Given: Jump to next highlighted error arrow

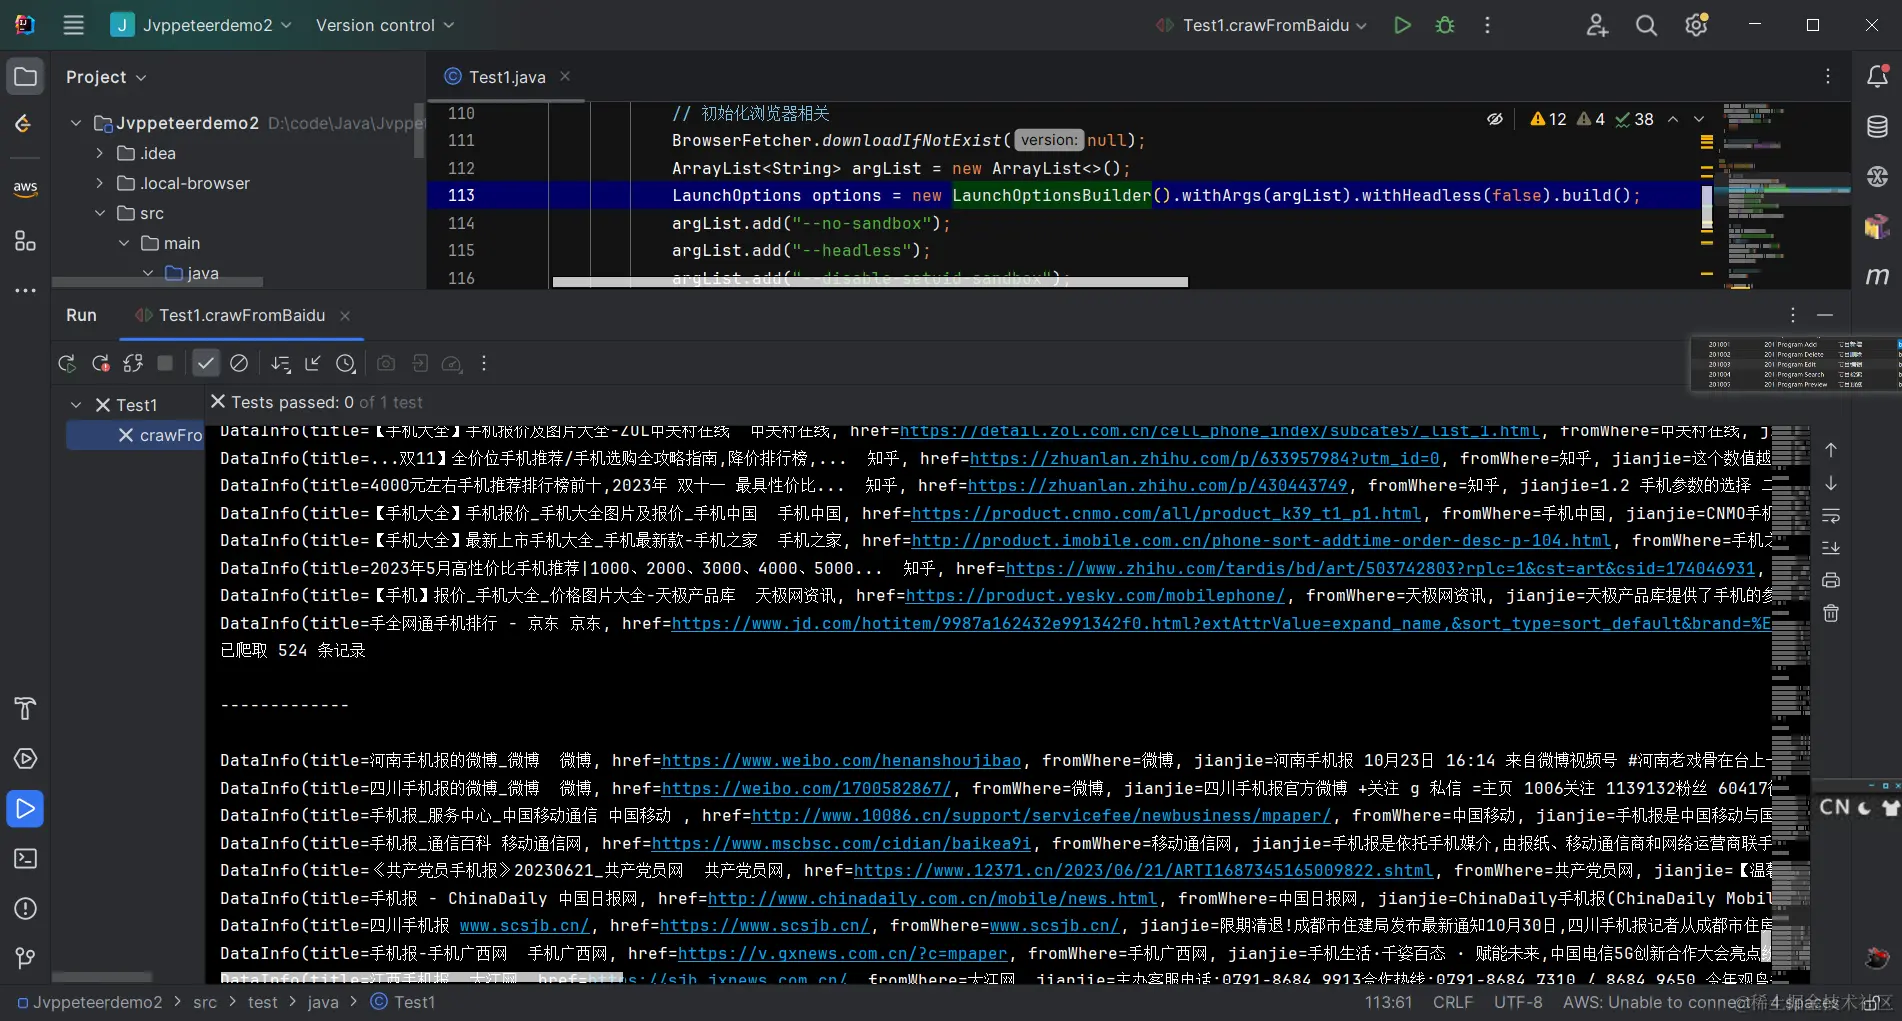Looking at the screenshot, I should tap(1699, 119).
